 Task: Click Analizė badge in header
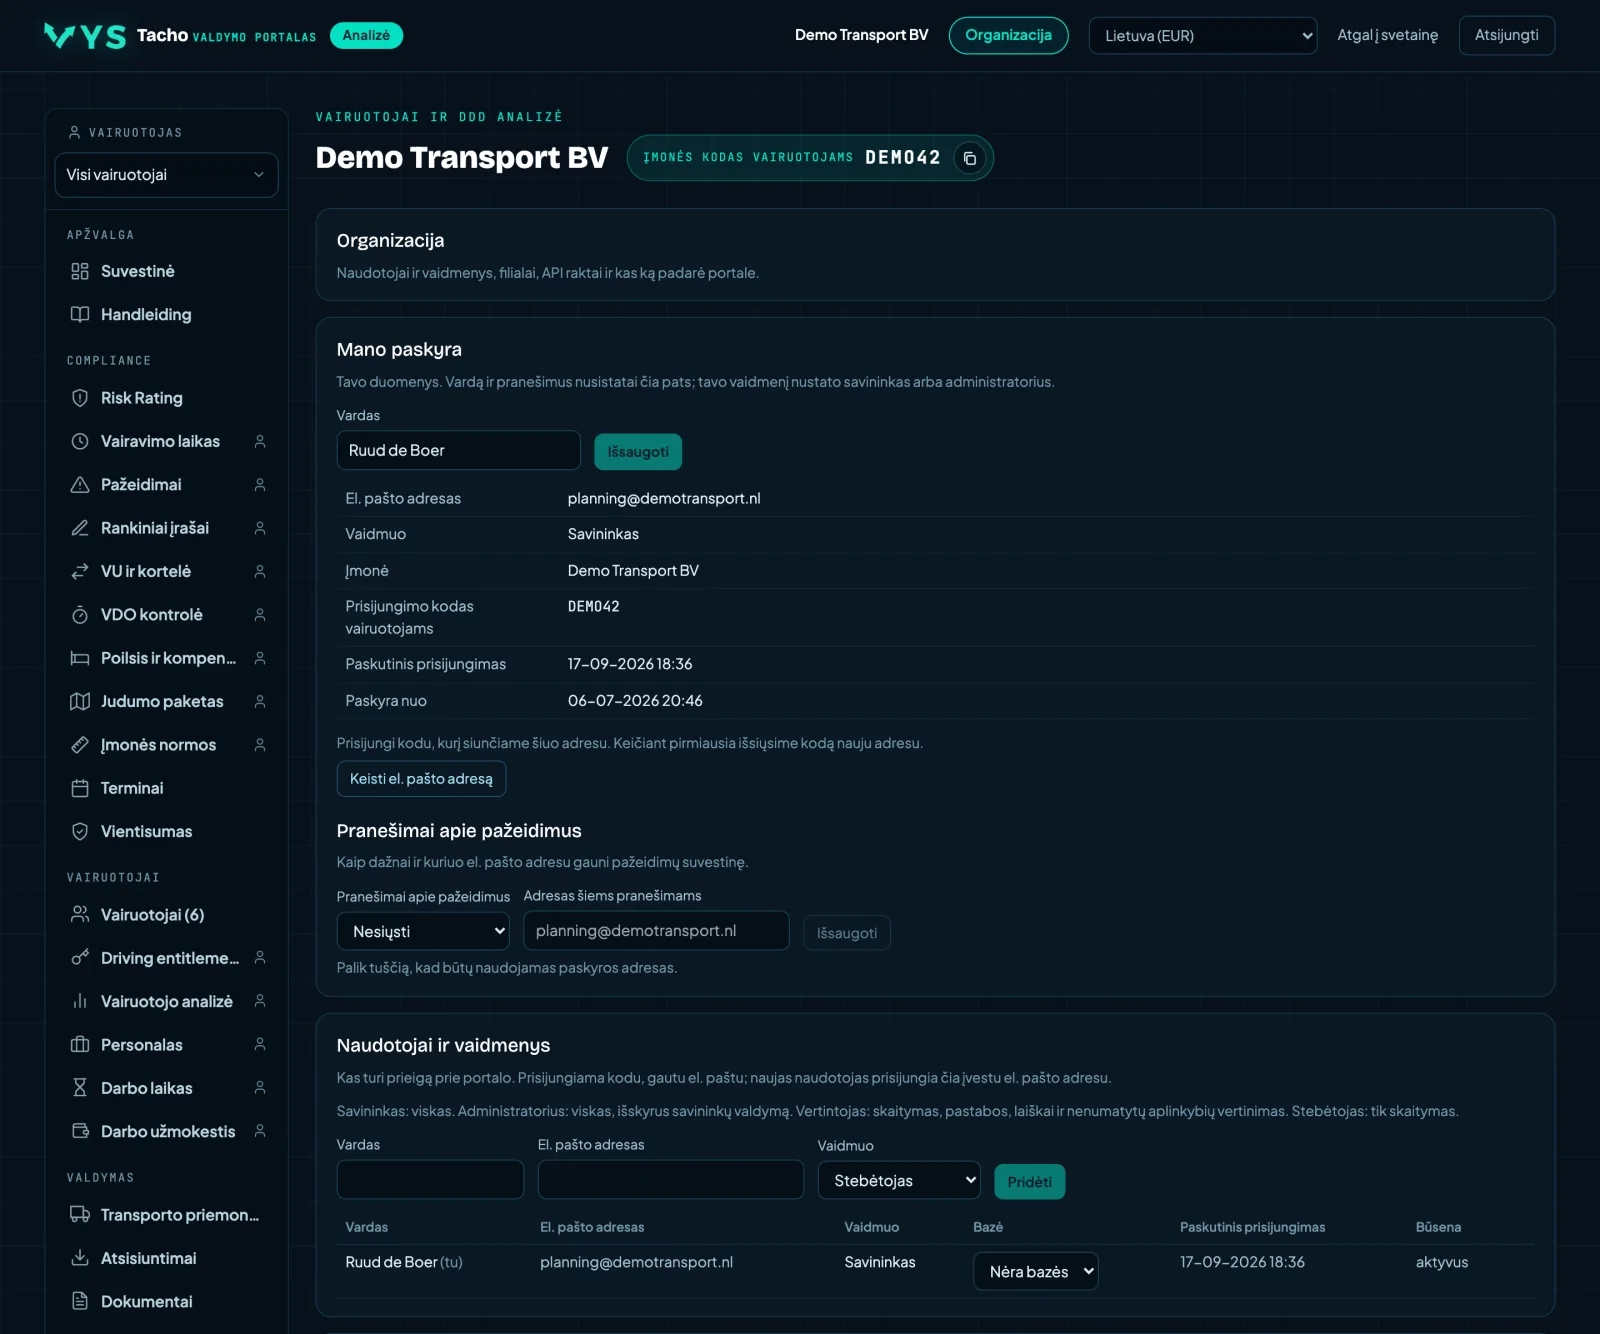[366, 36]
